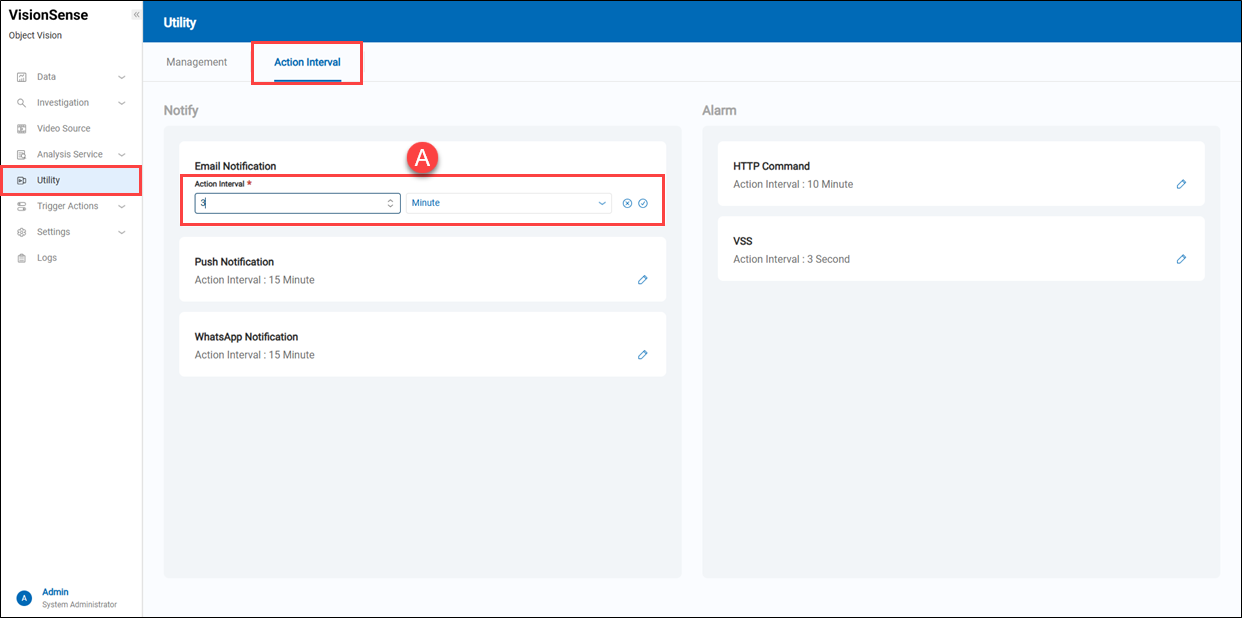Edit the VSS action interval
This screenshot has height=618, width=1242.
(1181, 259)
